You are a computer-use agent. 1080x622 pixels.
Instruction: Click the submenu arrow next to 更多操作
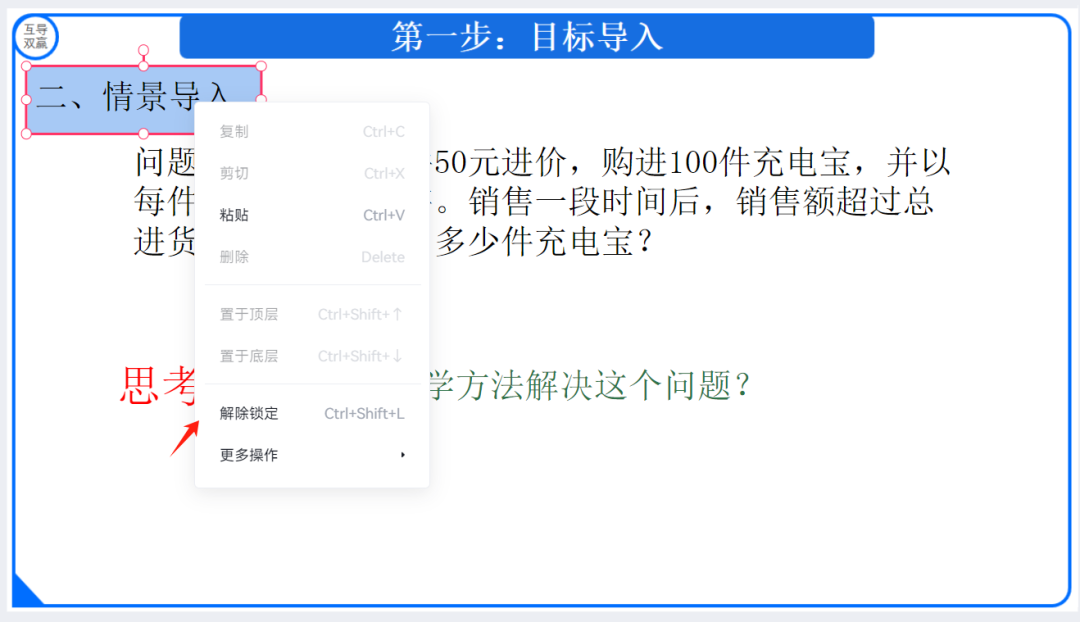point(403,454)
